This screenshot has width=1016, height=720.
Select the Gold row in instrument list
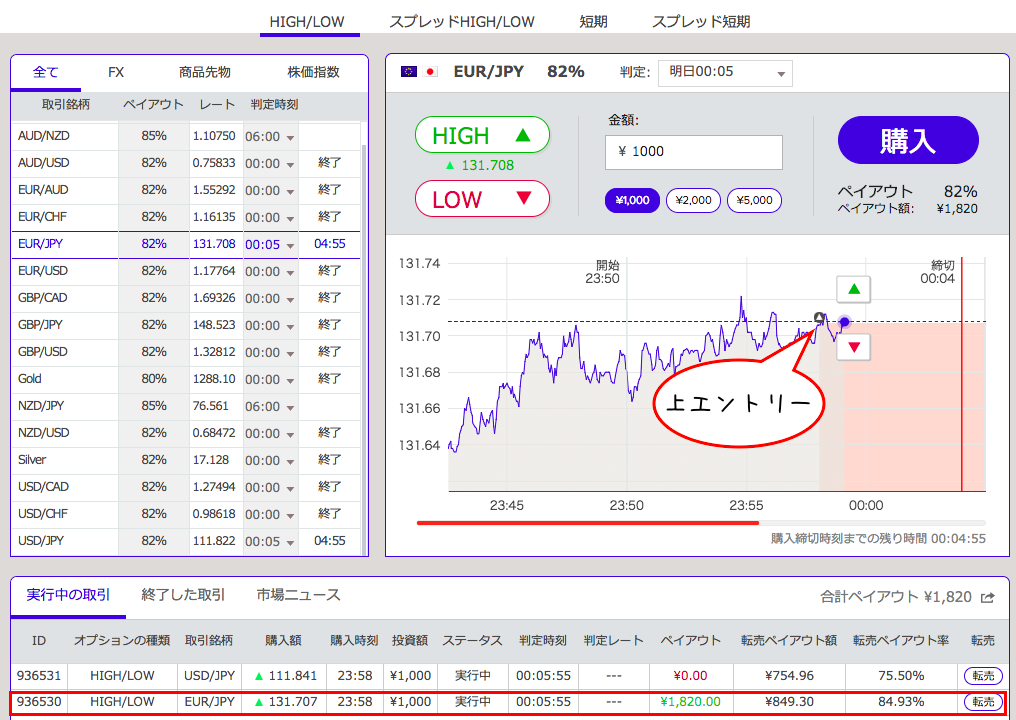[64, 379]
